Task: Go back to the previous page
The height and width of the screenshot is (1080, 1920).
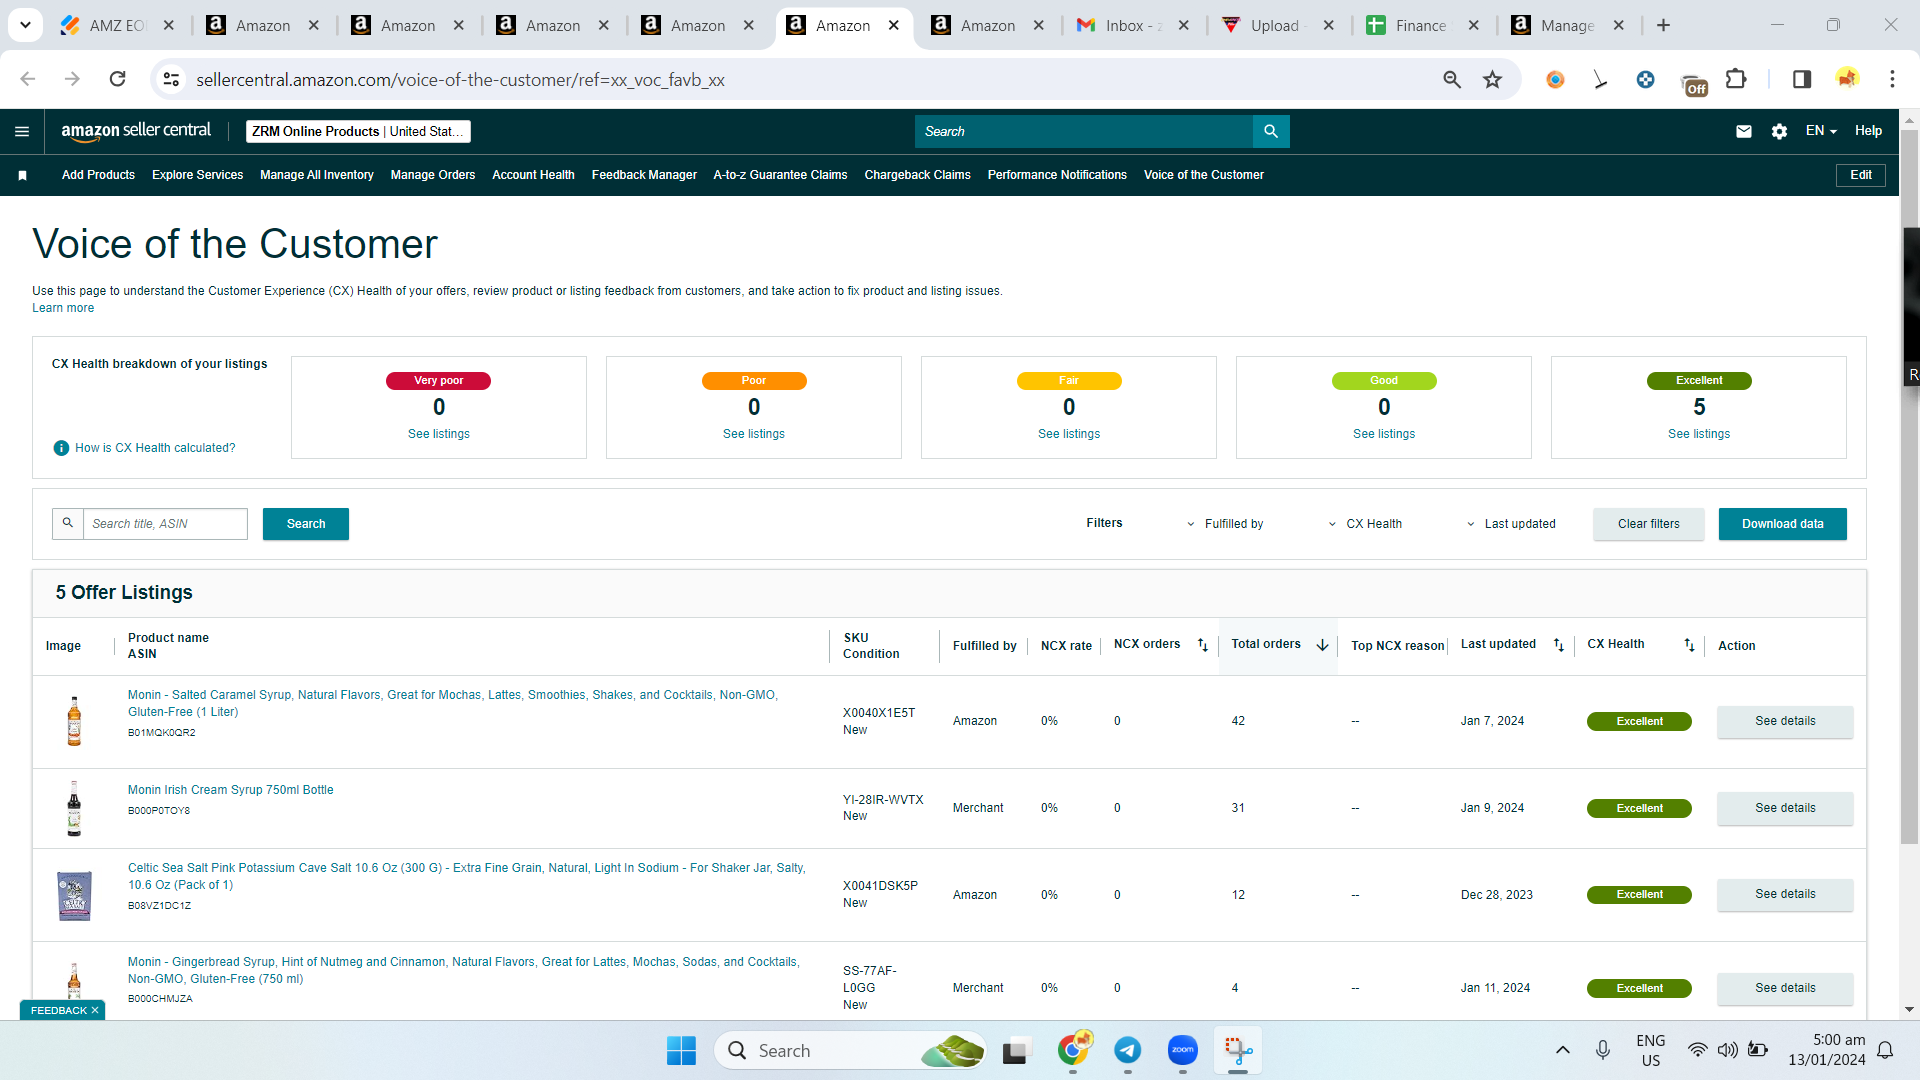Action: point(28,79)
